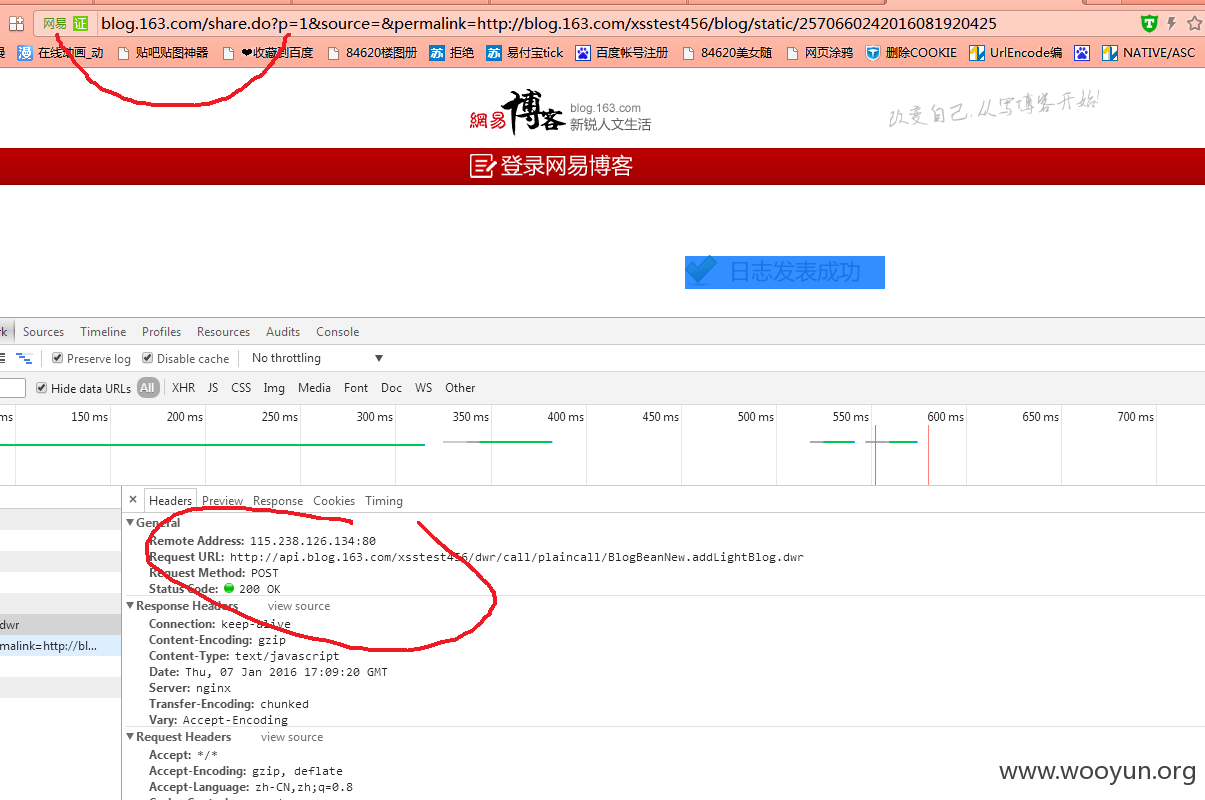
Task: Open the 网页涂鸦 bookmark
Action: click(820, 53)
